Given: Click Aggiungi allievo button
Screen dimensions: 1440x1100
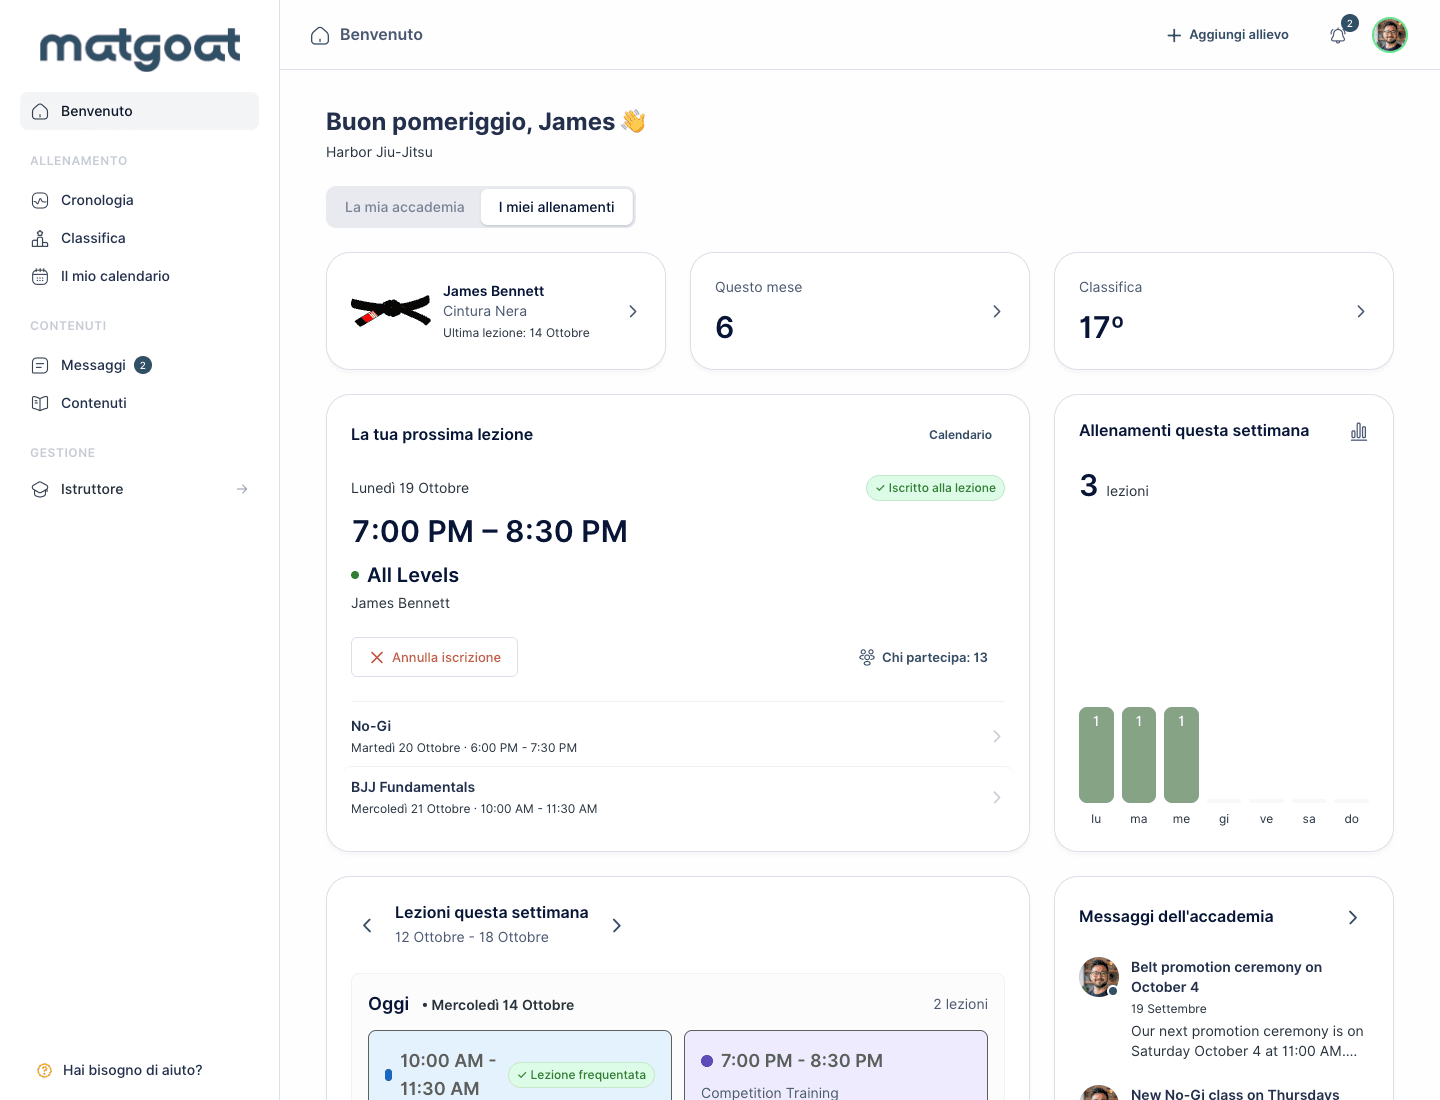Looking at the screenshot, I should click(1228, 35).
